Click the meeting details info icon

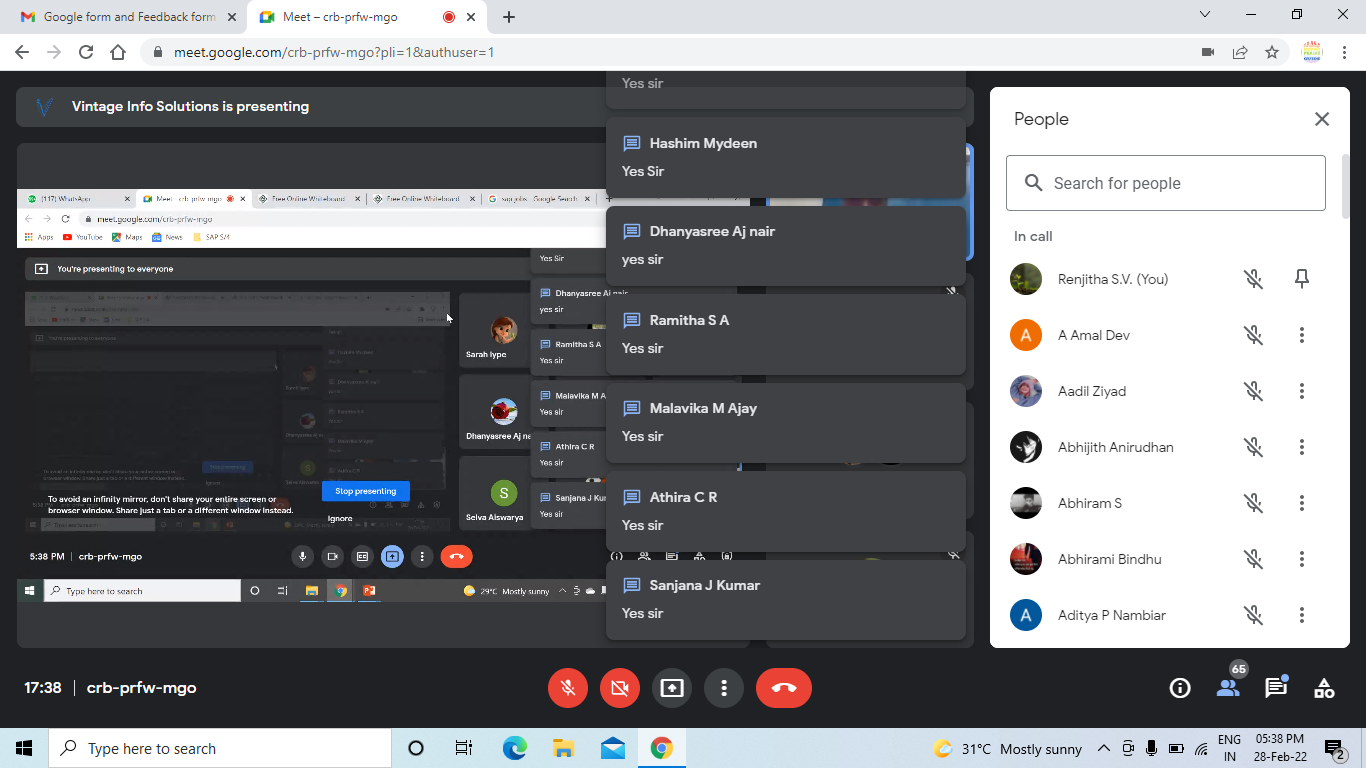coord(1180,688)
